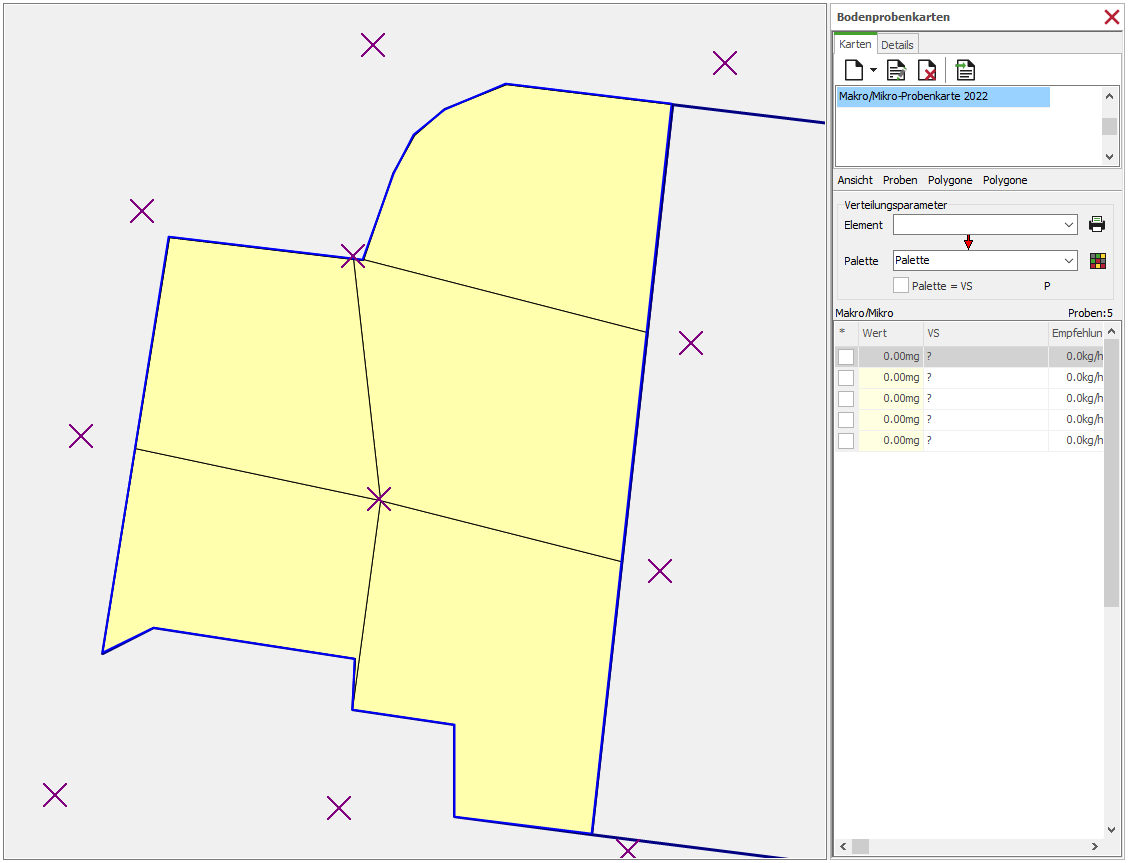Tick the checkbox in the last sample row

pos(846,441)
